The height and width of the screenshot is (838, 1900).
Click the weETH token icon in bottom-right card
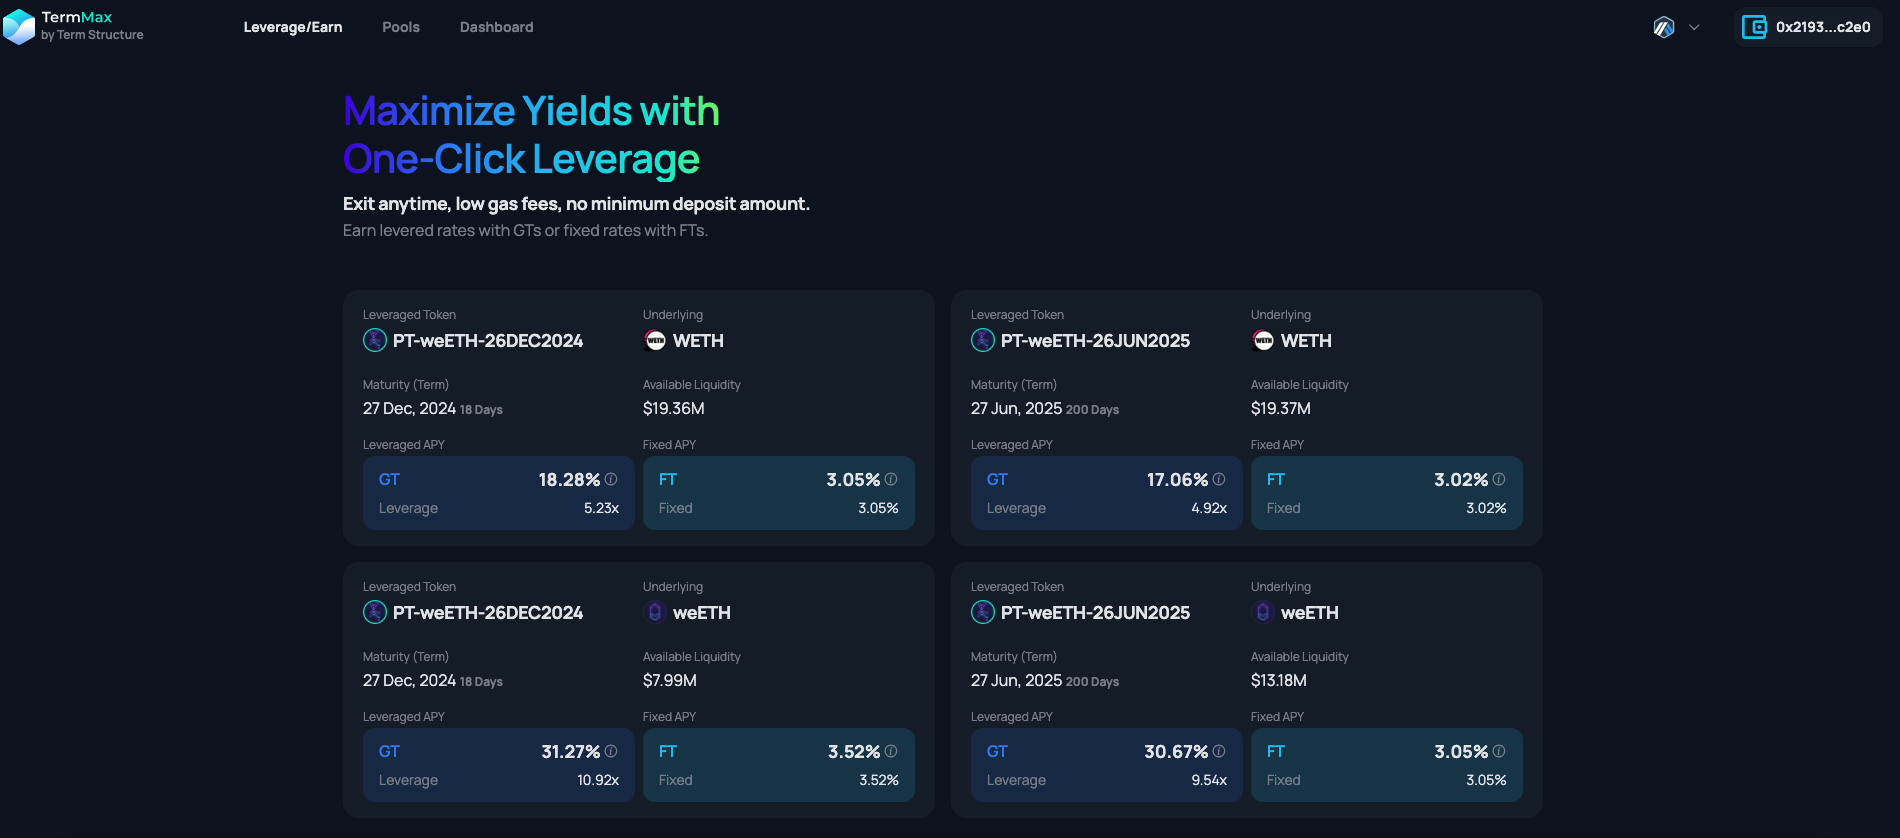1263,613
